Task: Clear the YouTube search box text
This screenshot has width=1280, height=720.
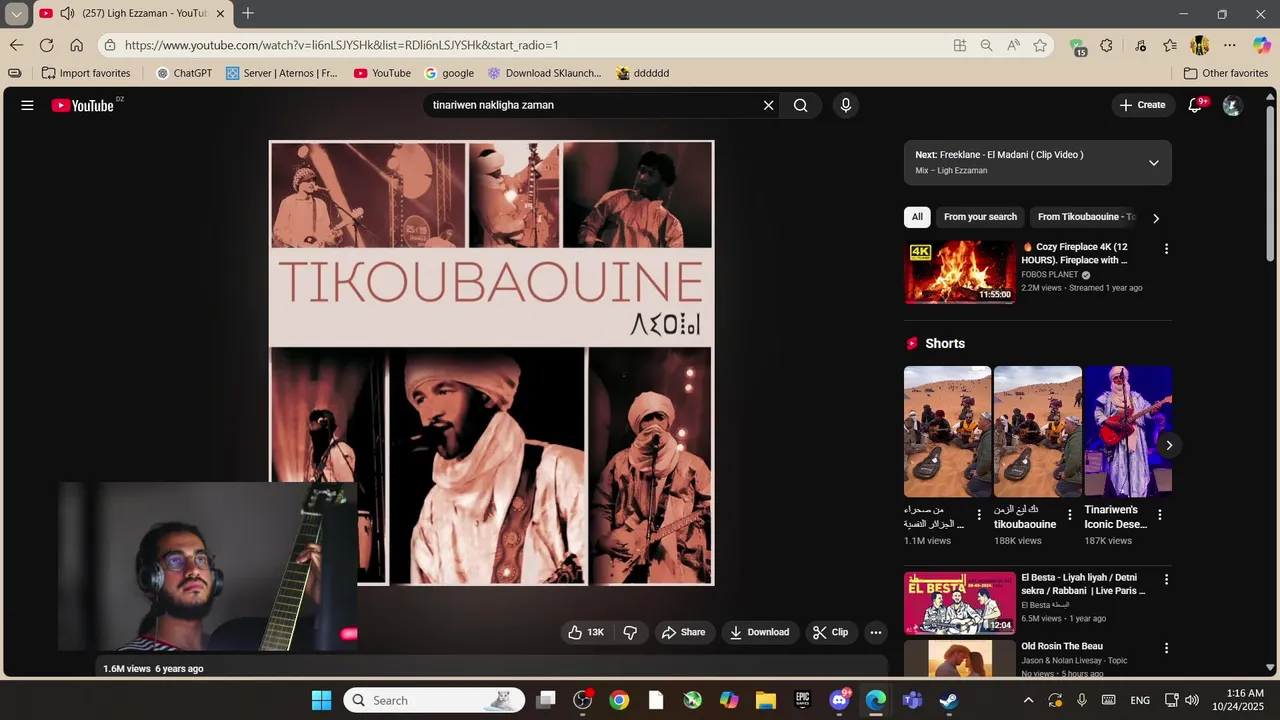Action: pos(768,105)
